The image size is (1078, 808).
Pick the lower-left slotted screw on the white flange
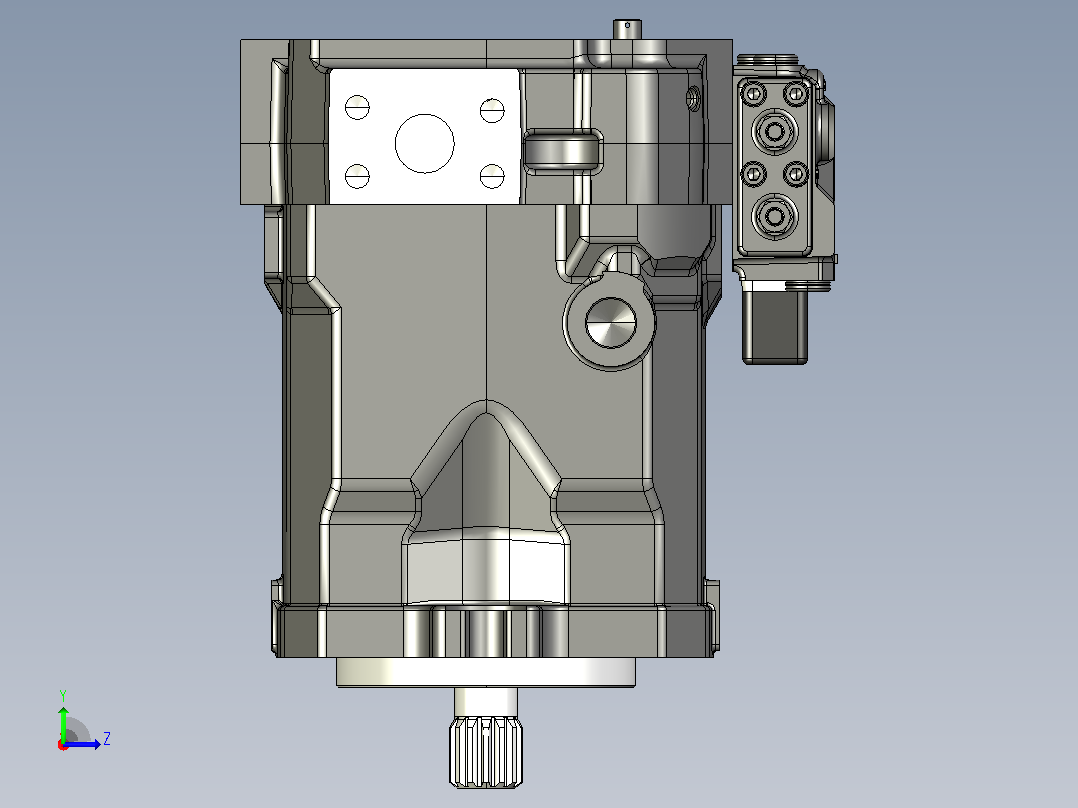[x=358, y=176]
